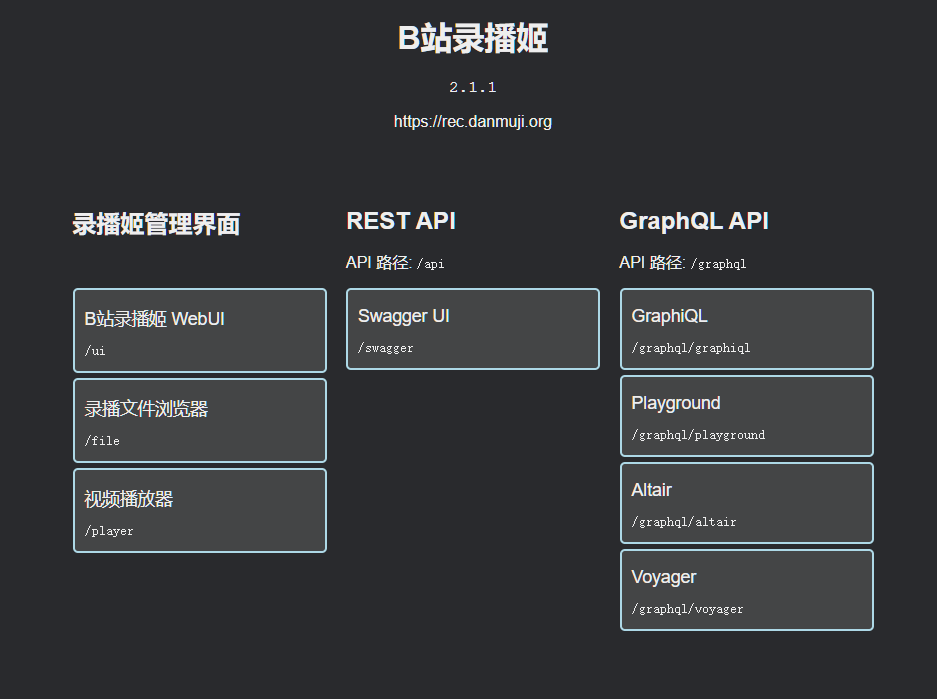
Task: Click the version number 2.1.1
Action: pyautogui.click(x=472, y=88)
